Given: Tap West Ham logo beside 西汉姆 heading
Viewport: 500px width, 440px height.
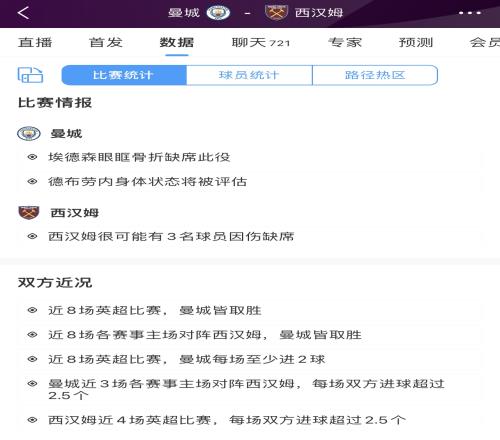Looking at the screenshot, I should click(x=29, y=213).
